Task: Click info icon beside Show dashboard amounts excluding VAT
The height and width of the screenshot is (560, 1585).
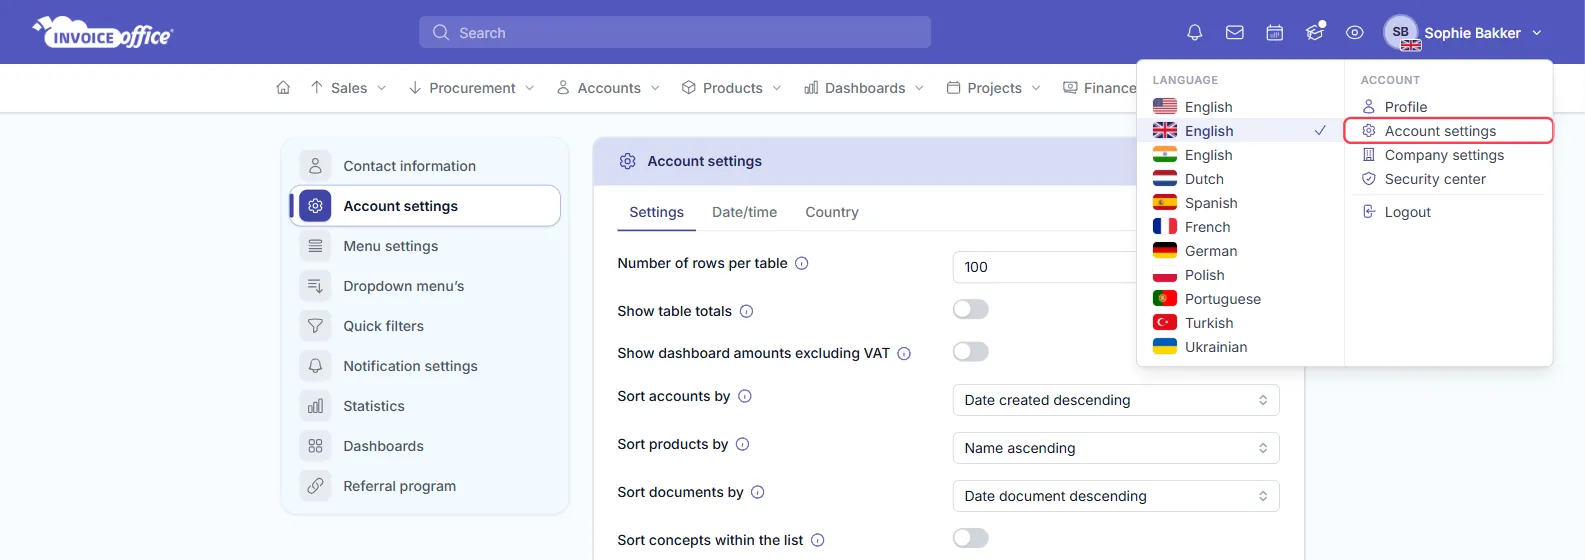Action: pos(904,353)
